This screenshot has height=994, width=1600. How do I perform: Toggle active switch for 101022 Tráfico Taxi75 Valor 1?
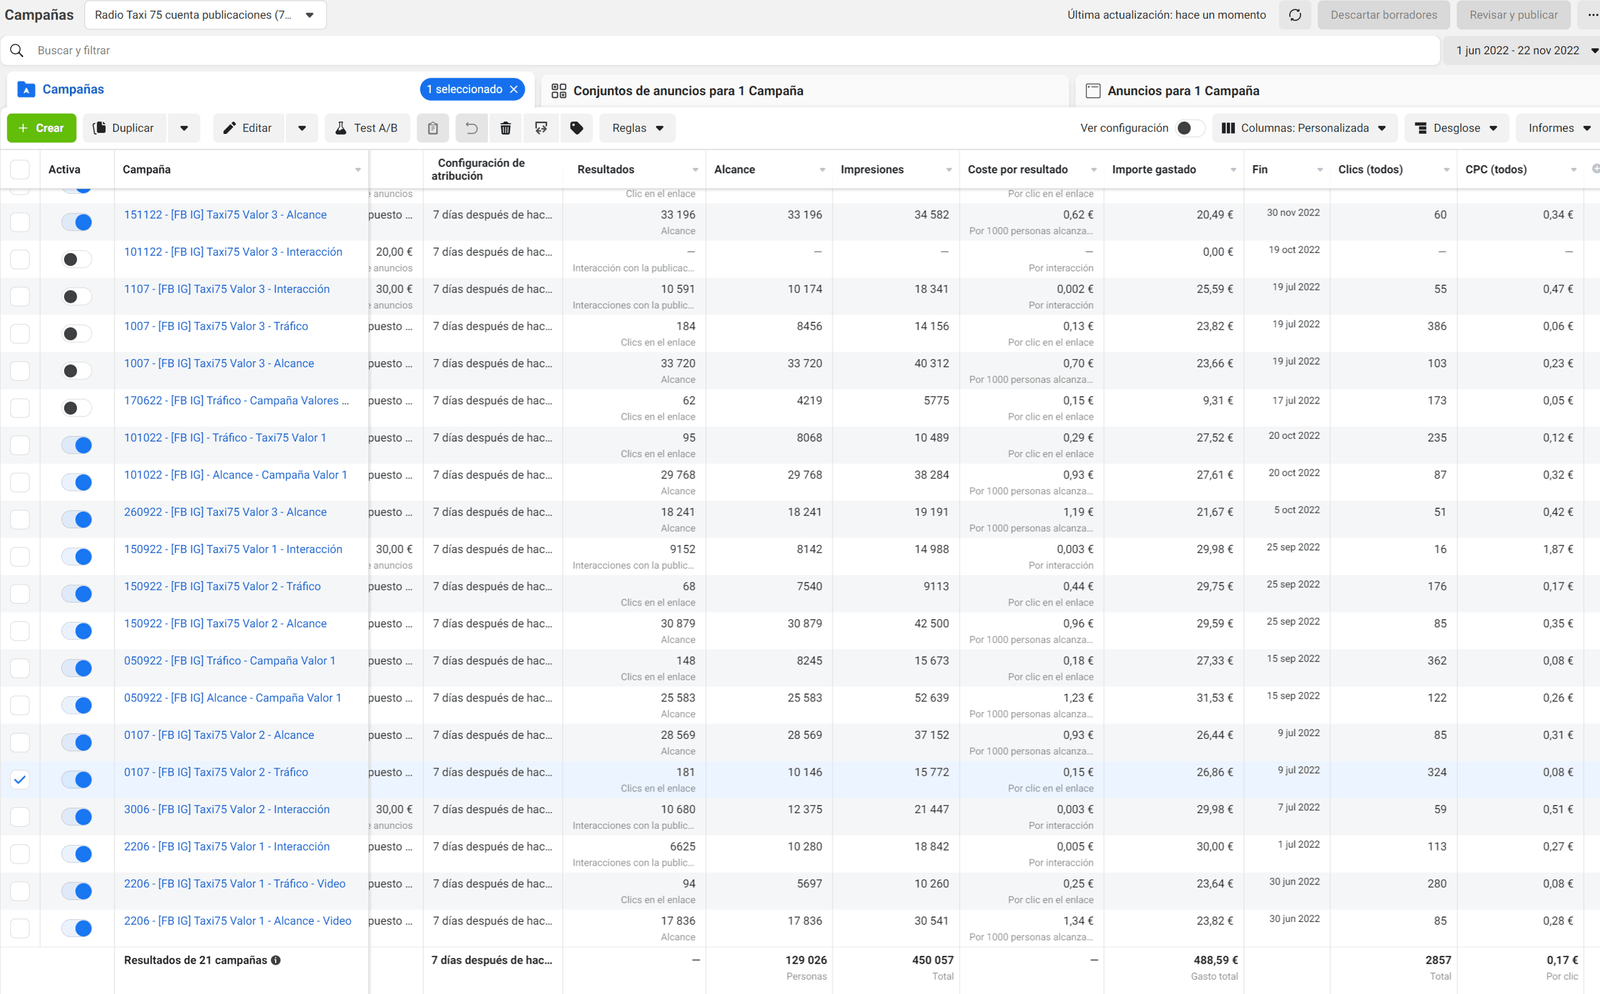77,445
